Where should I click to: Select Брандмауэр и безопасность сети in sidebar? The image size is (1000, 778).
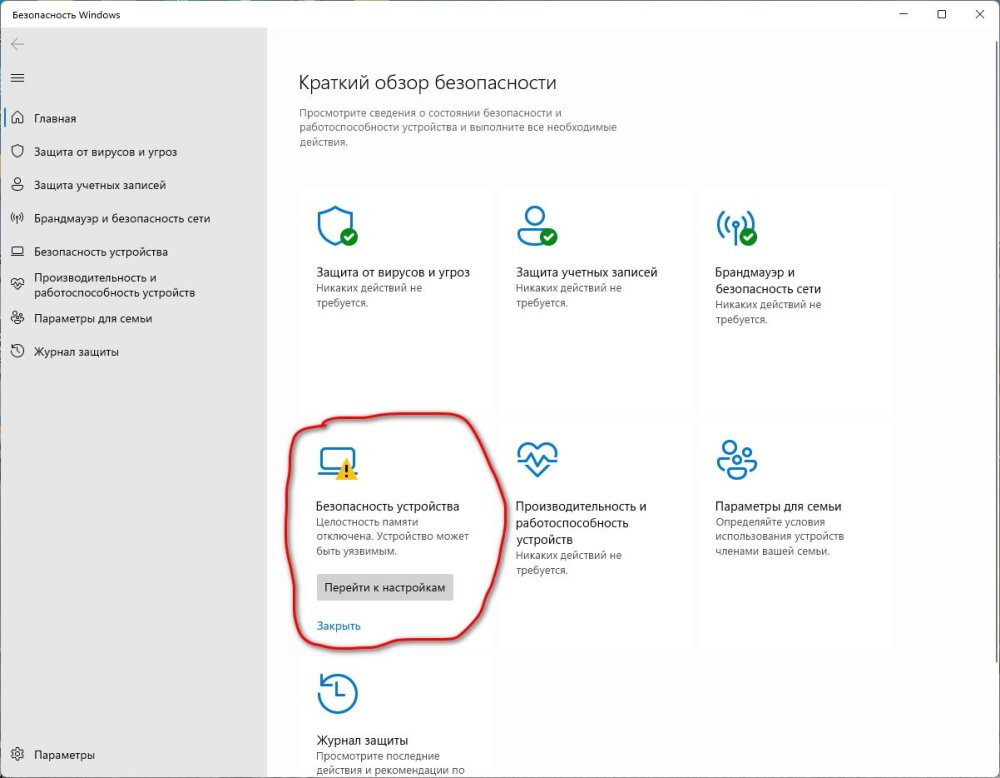[121, 218]
